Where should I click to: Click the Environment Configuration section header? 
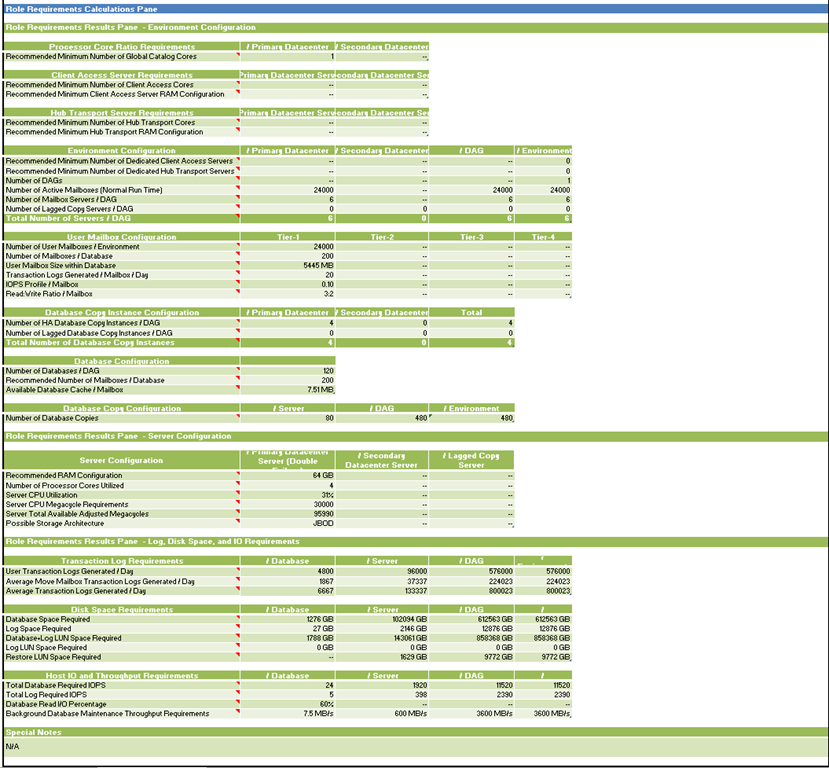[120, 151]
